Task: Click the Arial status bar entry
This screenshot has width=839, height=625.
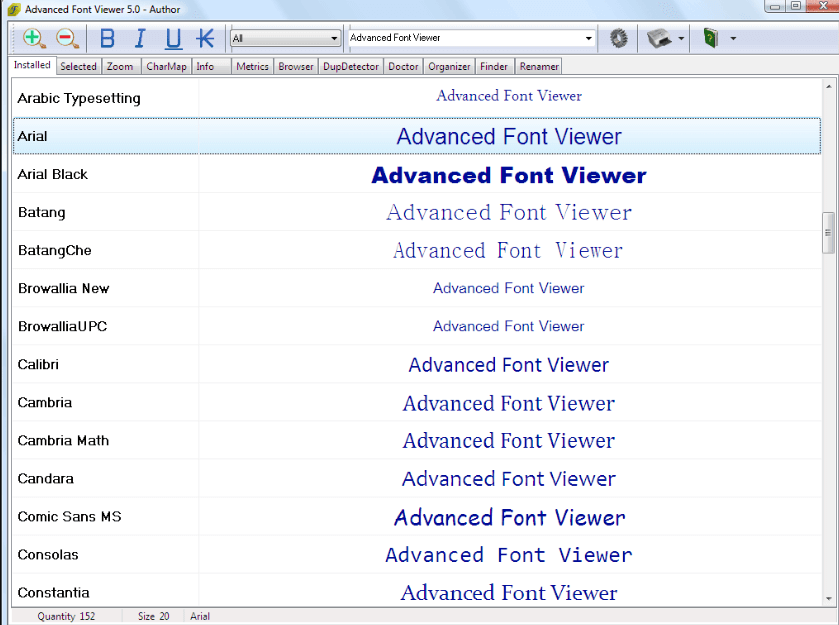Action: coord(200,616)
